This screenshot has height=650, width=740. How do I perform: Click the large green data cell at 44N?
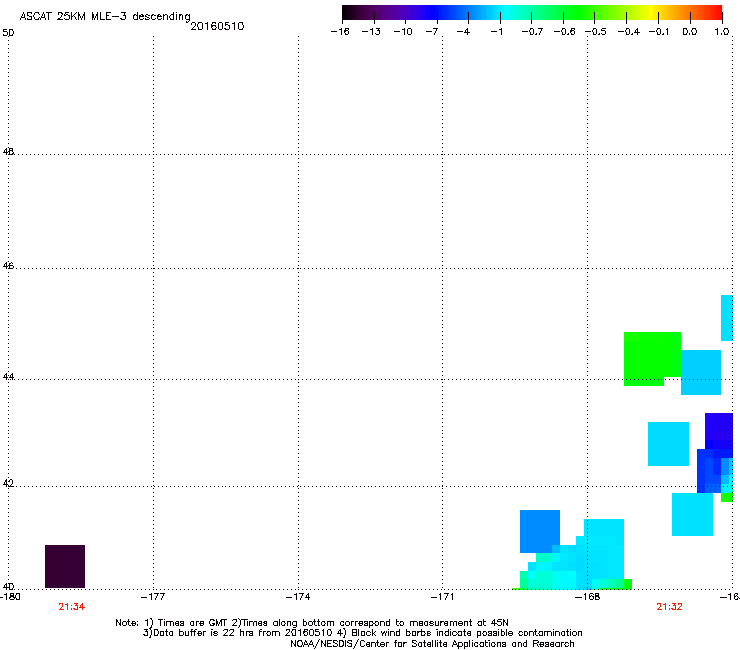click(x=652, y=358)
